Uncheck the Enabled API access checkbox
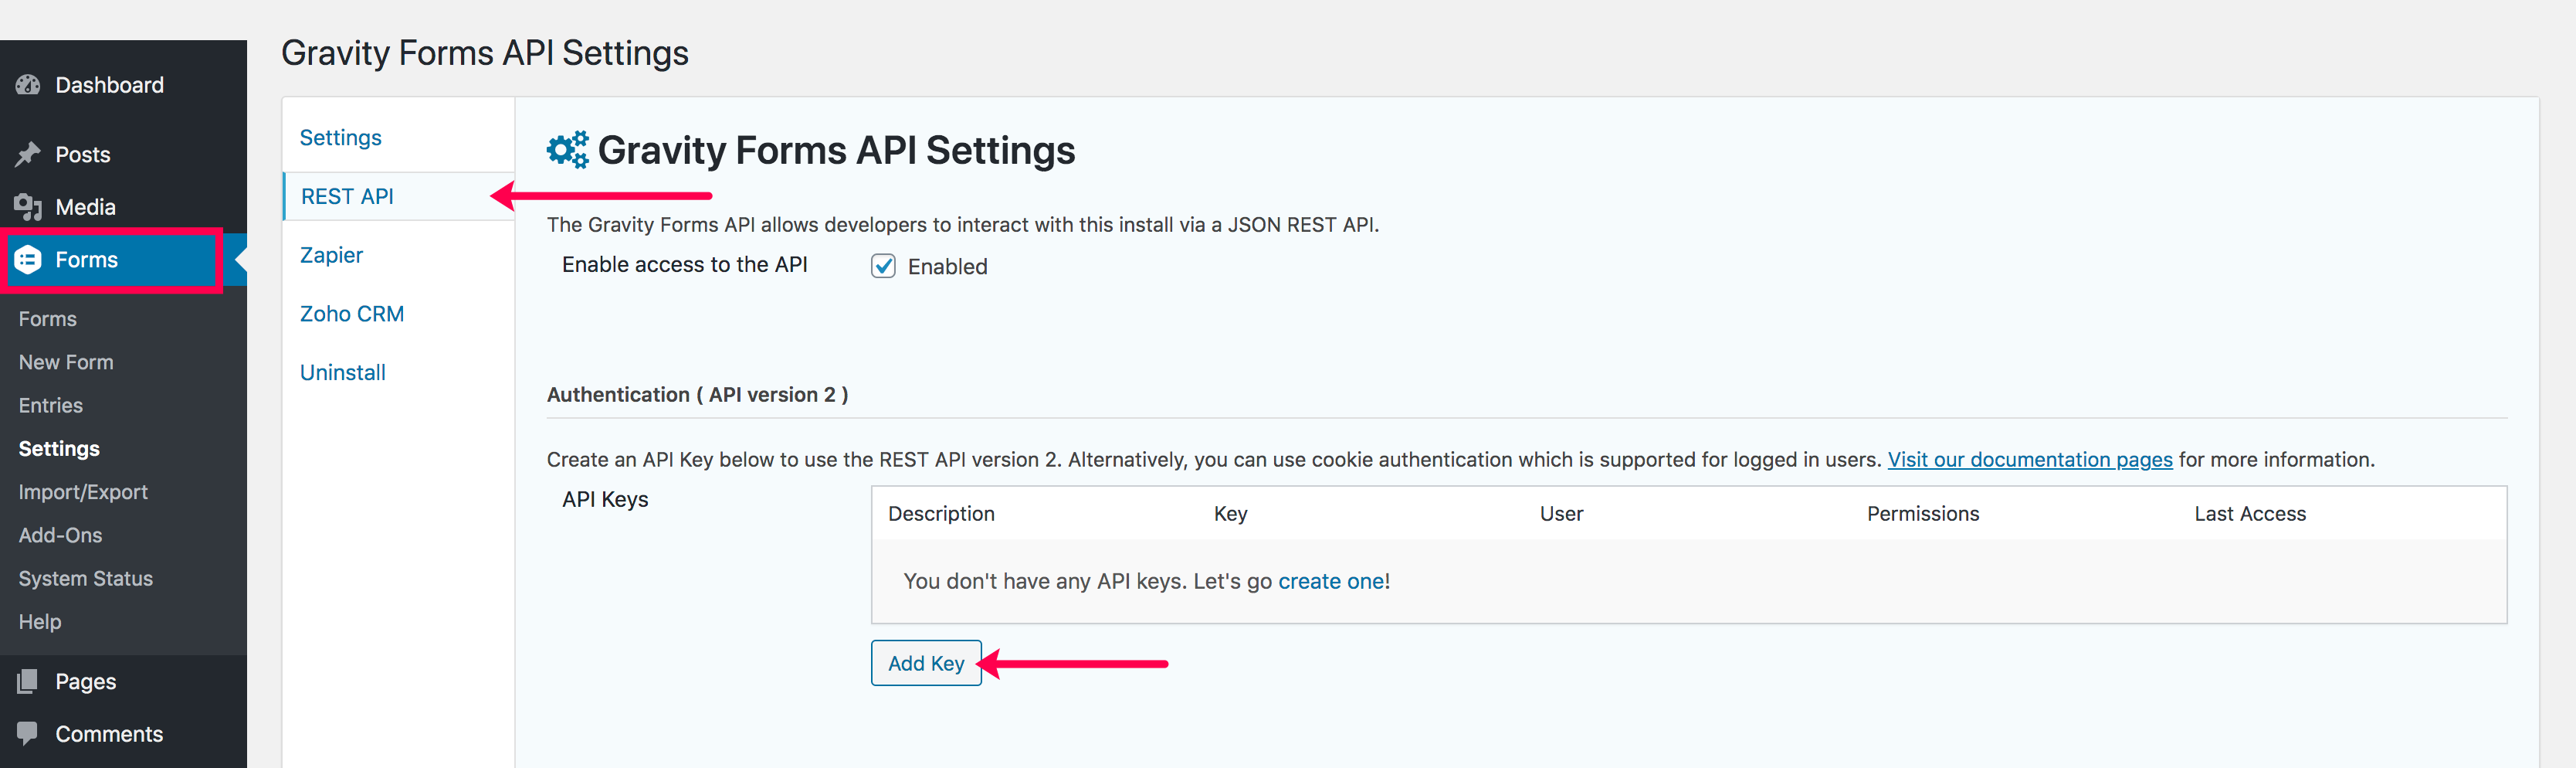This screenshot has height=768, width=2576. (x=883, y=266)
